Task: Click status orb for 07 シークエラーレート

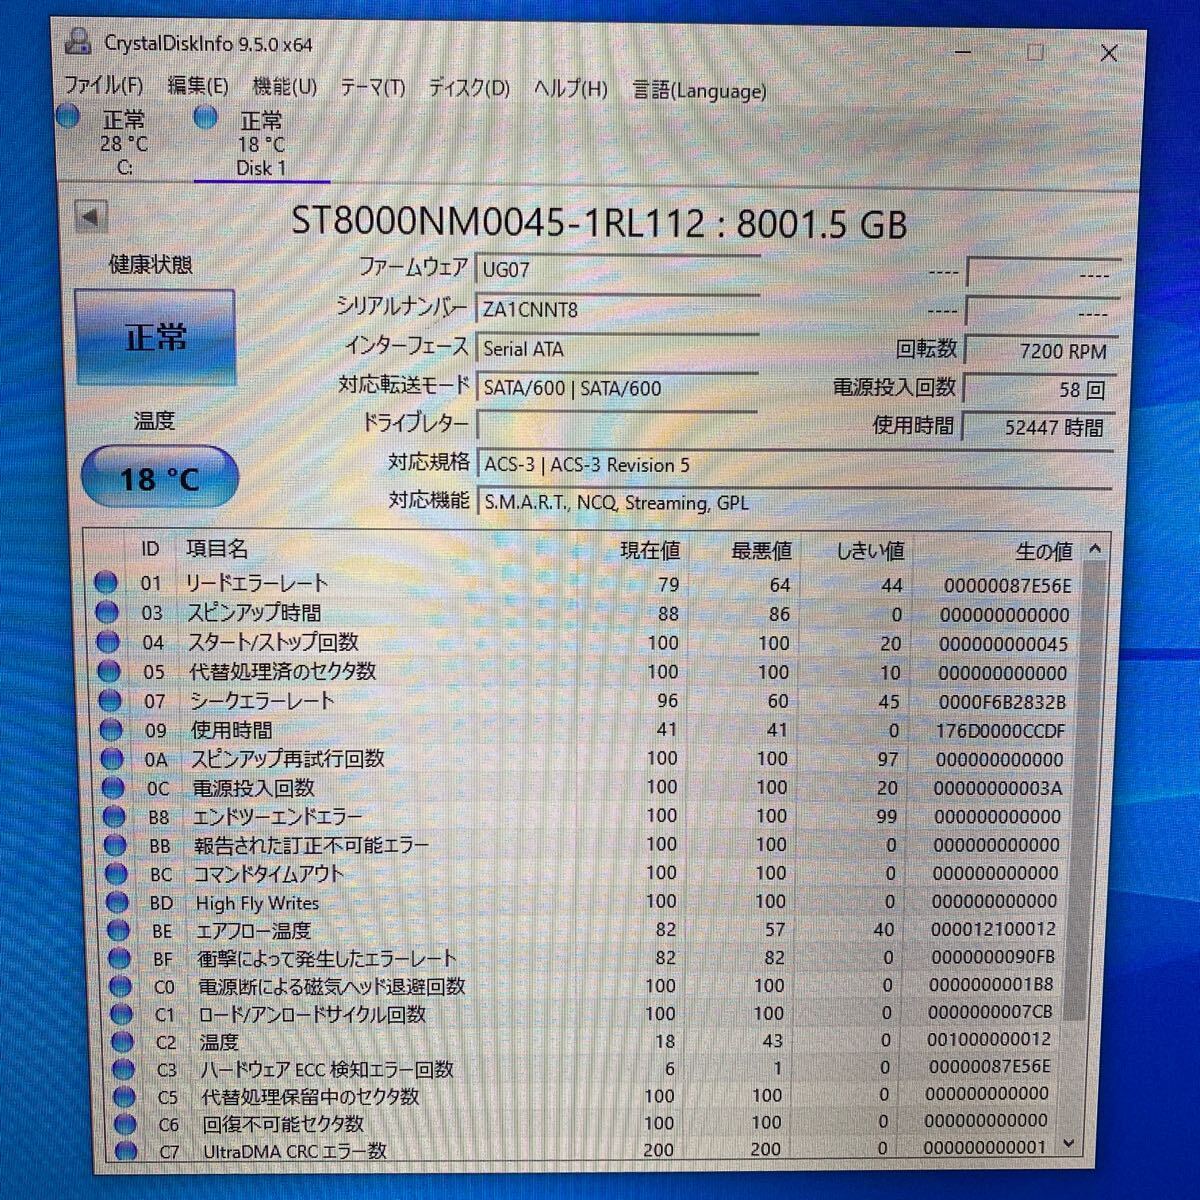Action: [110, 700]
